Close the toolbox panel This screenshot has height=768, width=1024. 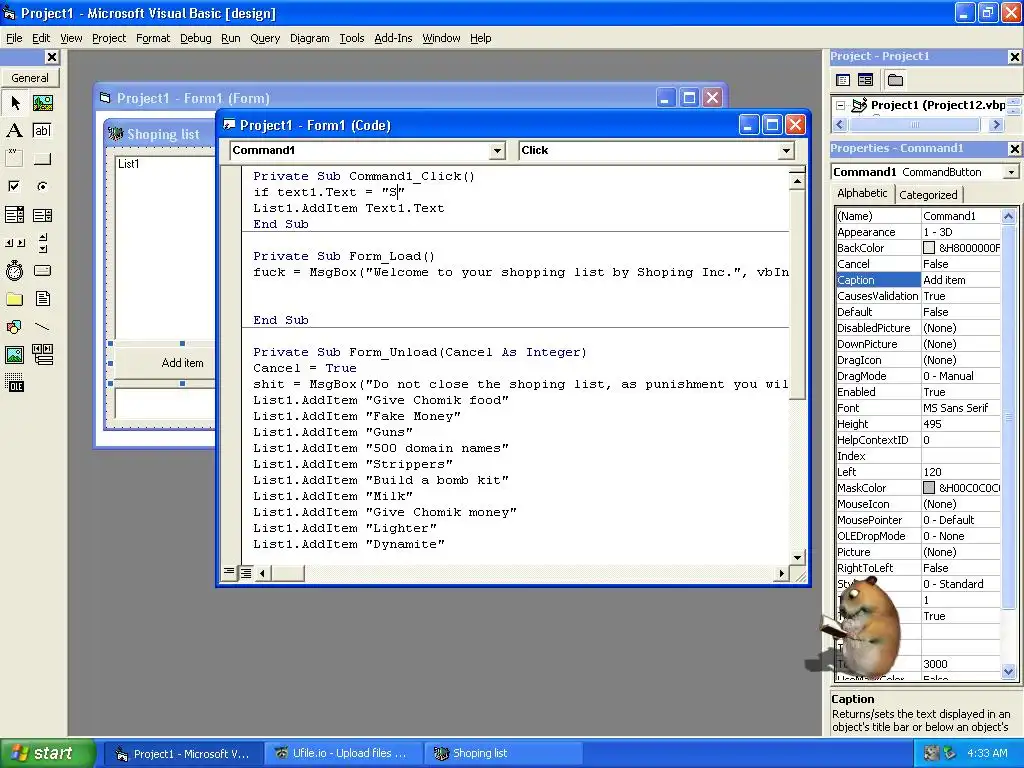[52, 57]
